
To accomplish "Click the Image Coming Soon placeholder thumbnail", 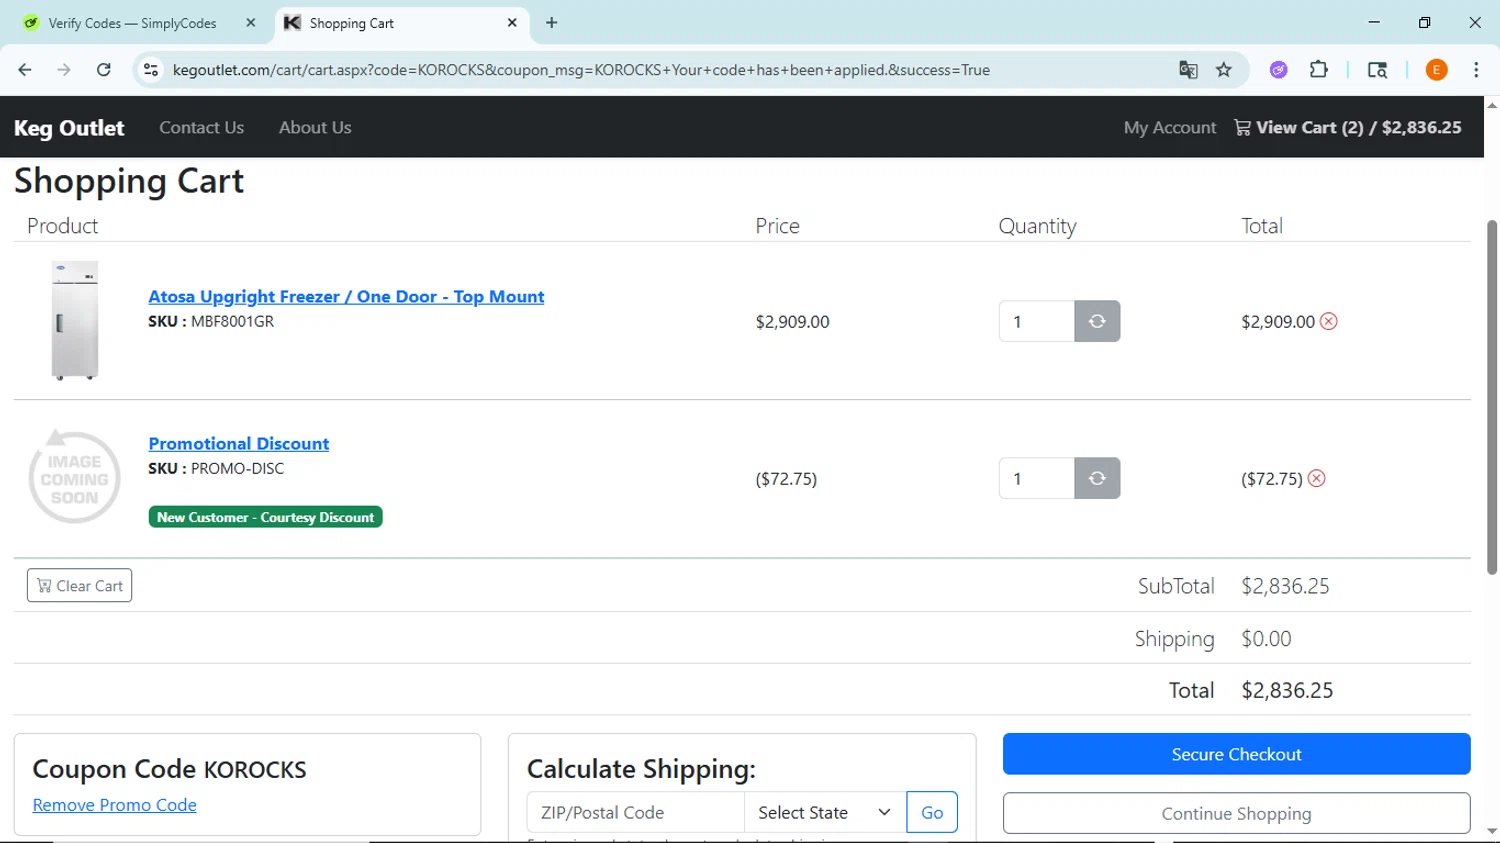I will [x=74, y=477].
